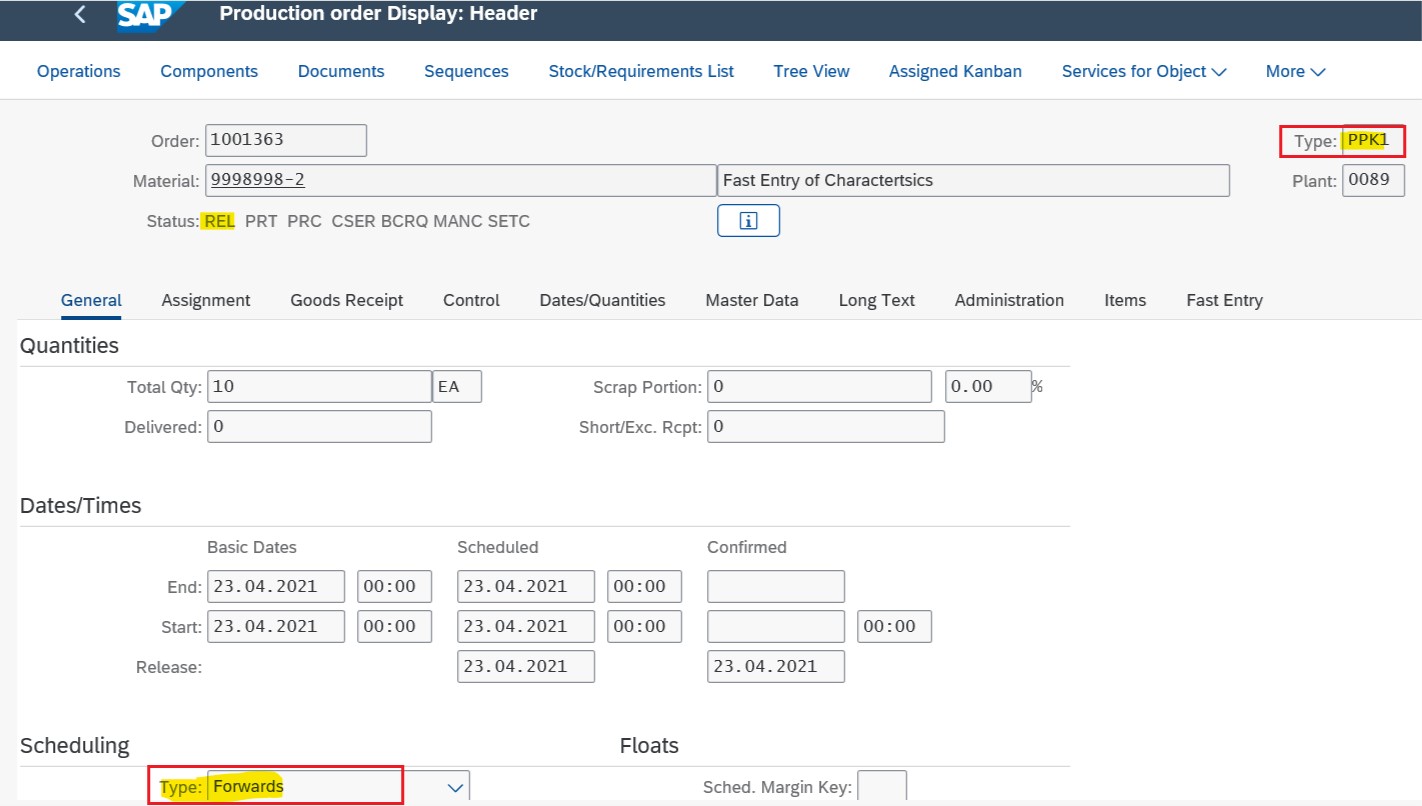Image resolution: width=1422 pixels, height=806 pixels.
Task: Click the Material field 9998998-2
Action: pos(460,180)
